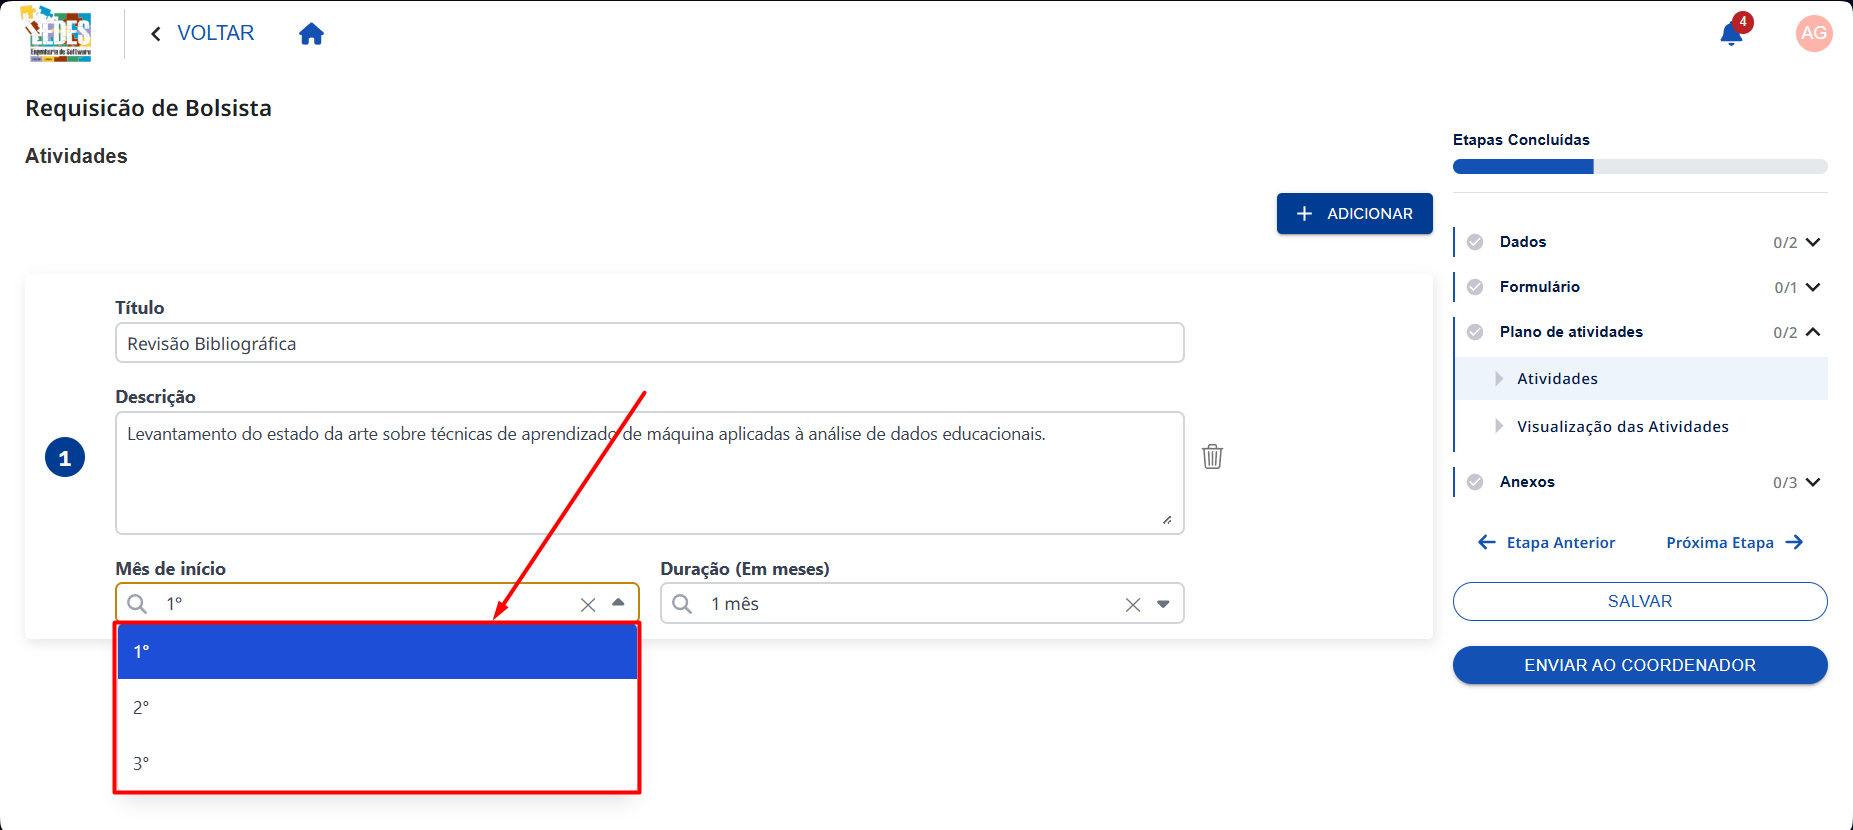
Task: Click the Etapas Concluídas progress bar
Action: pos(1640,166)
